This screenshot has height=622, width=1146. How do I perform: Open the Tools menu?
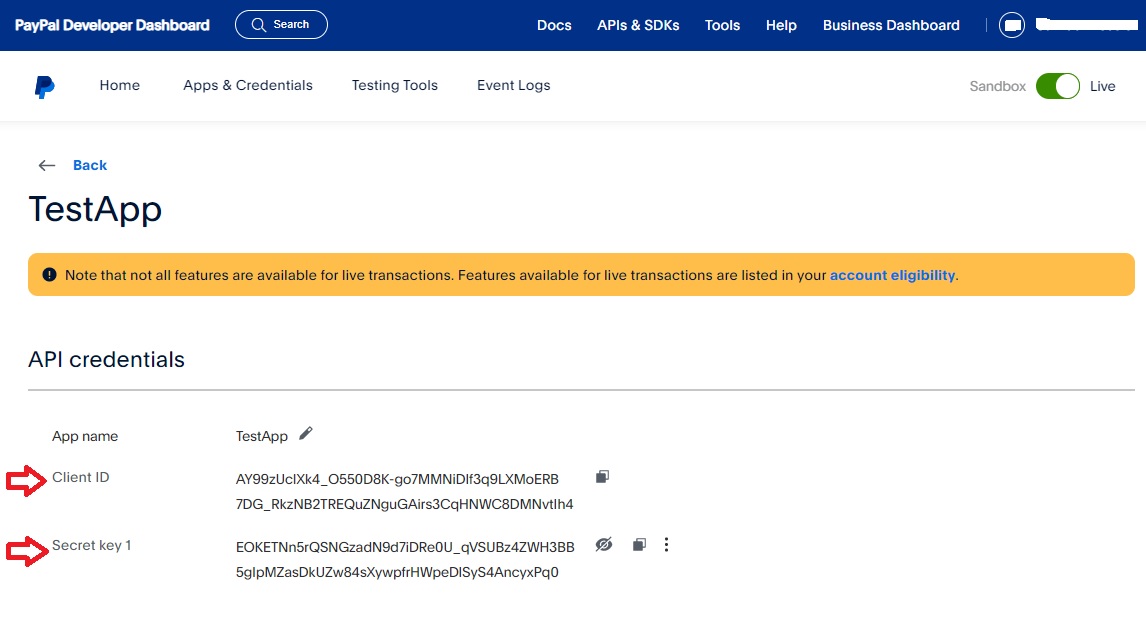722,26
